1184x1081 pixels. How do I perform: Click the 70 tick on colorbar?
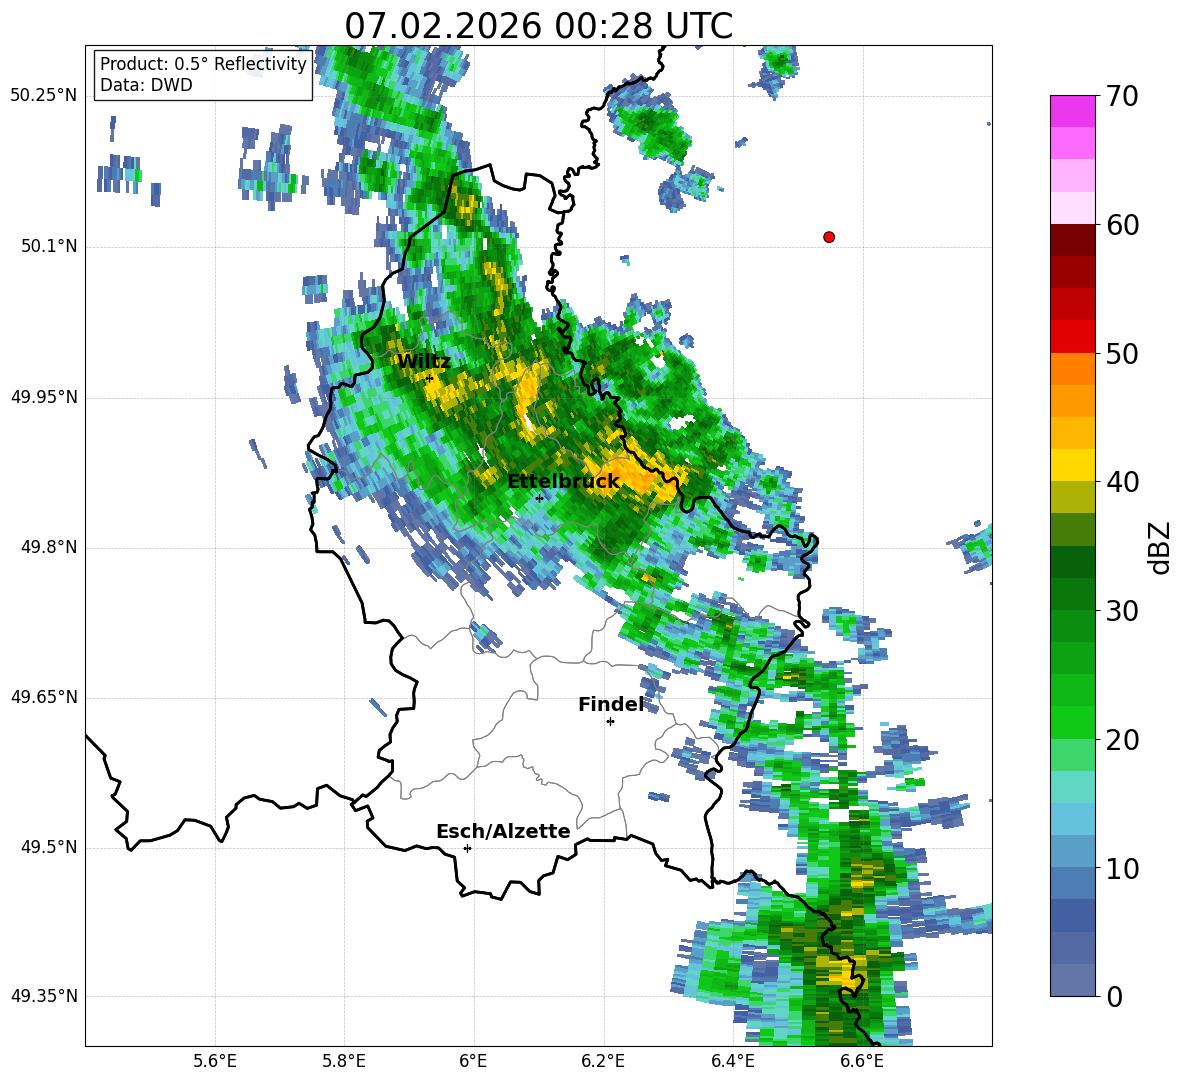tap(1122, 97)
